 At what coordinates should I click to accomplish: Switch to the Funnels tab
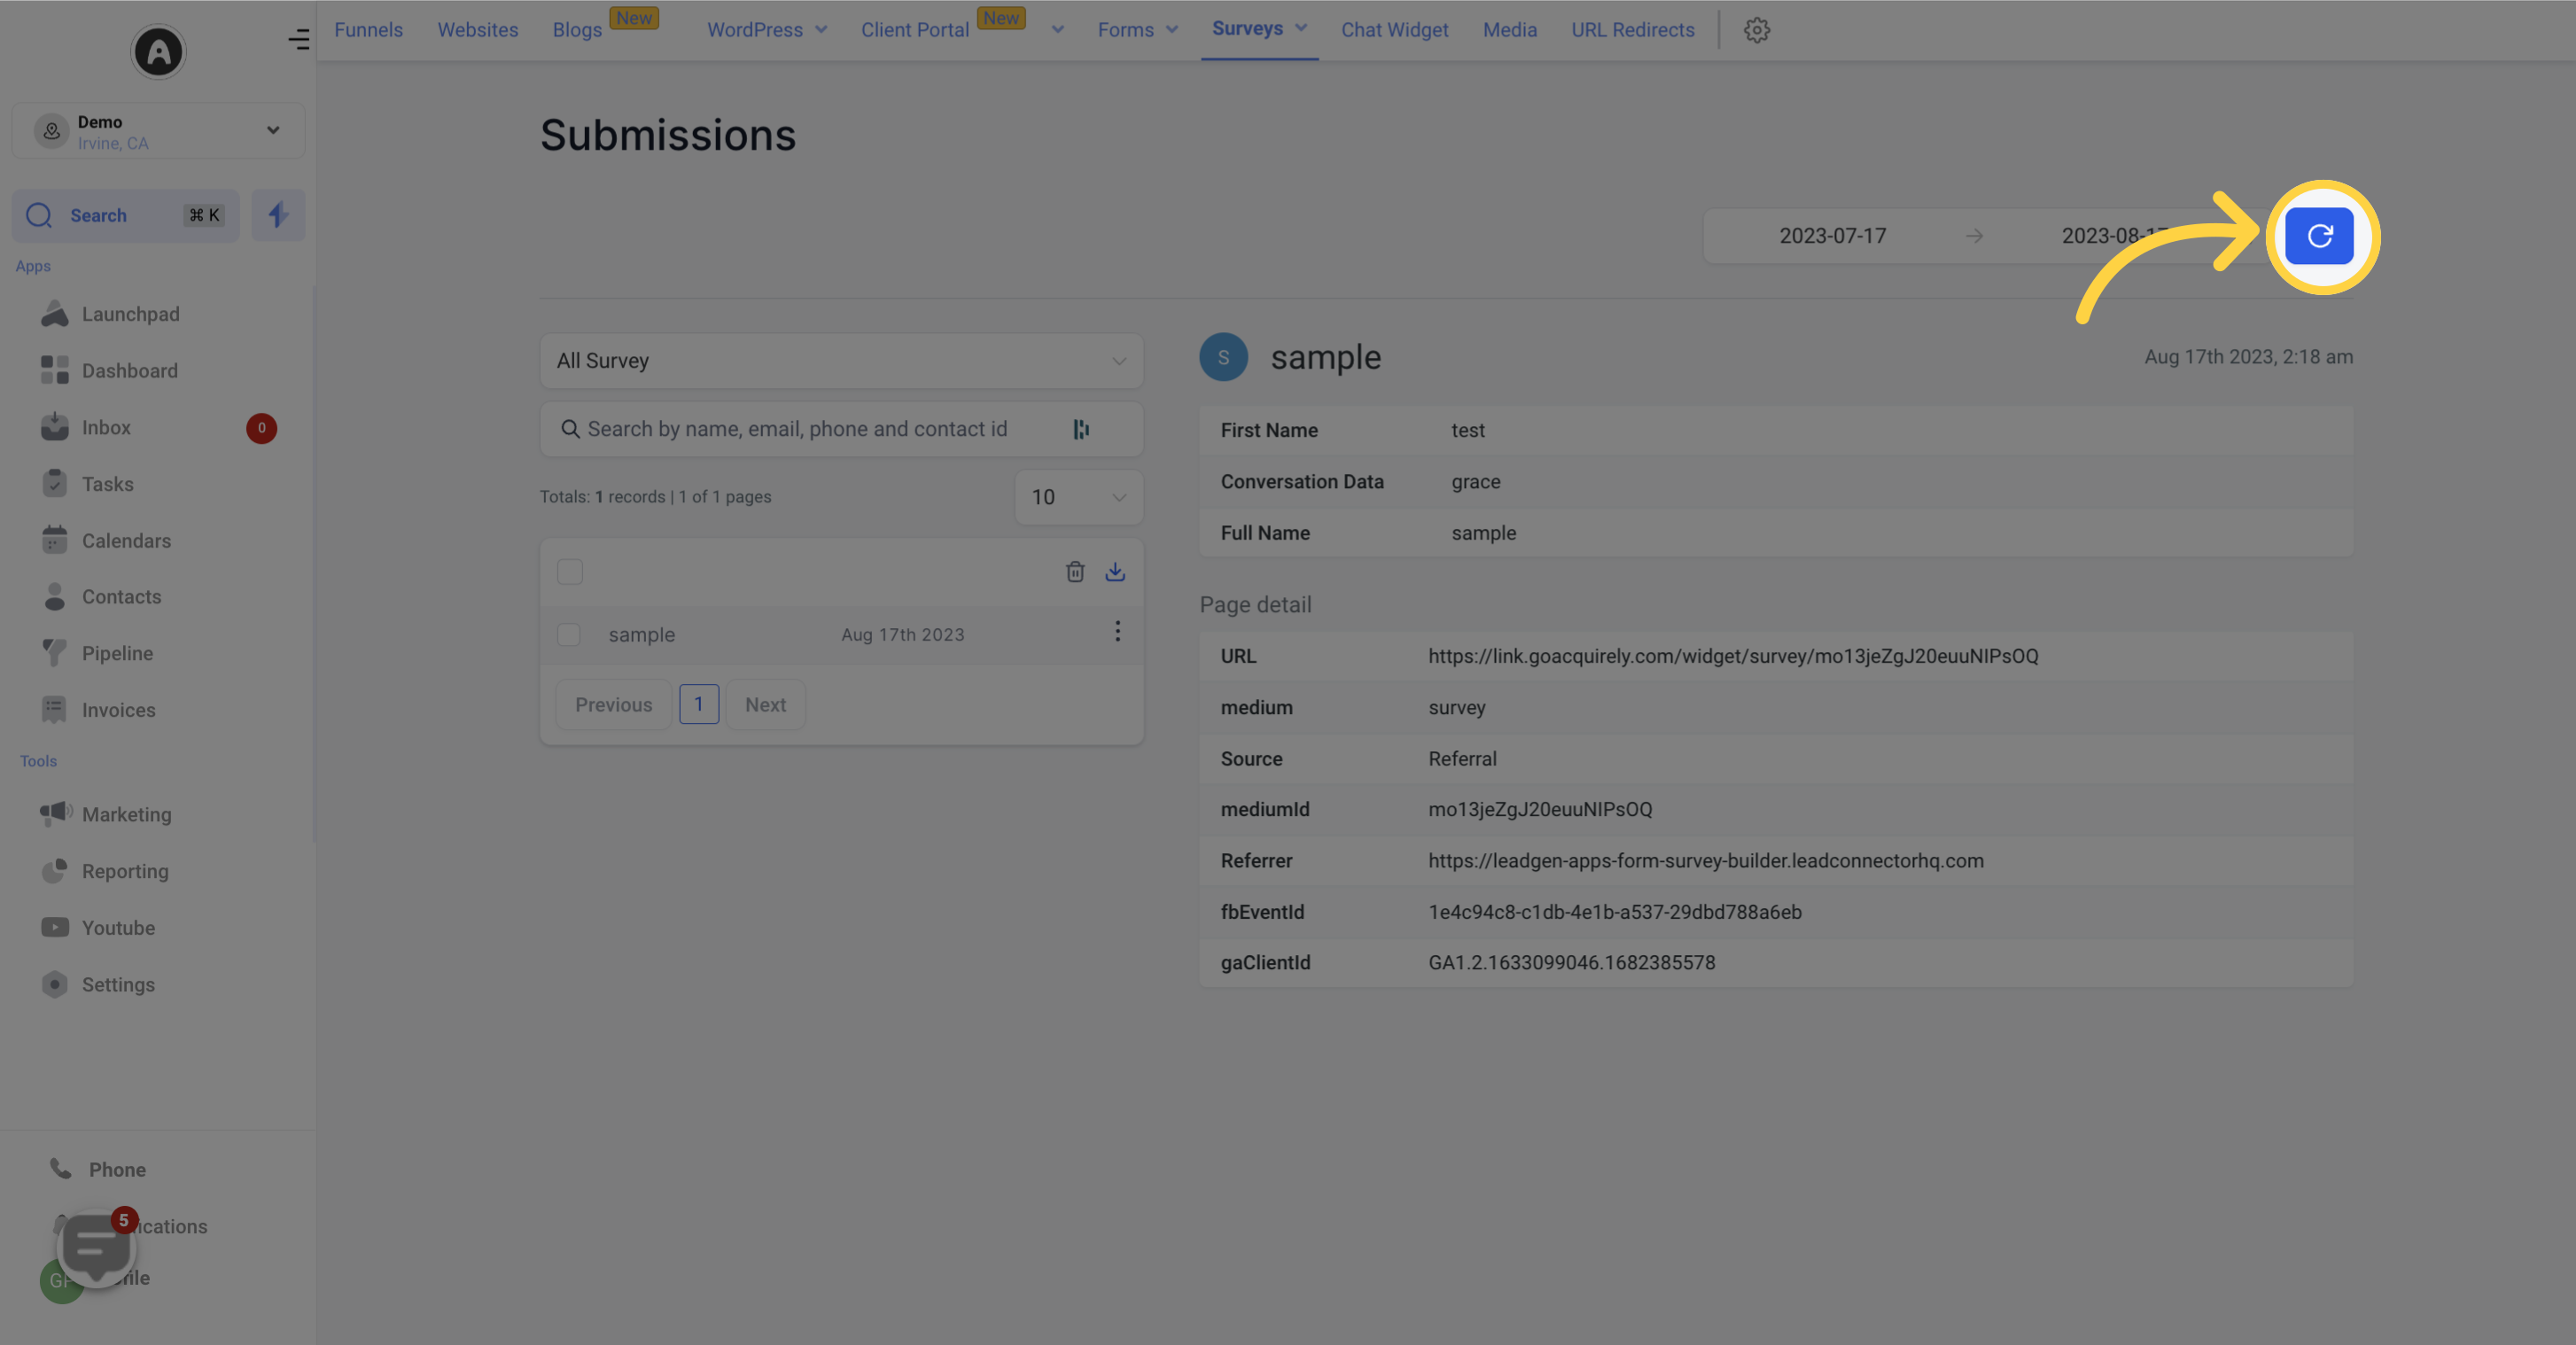pyautogui.click(x=368, y=30)
